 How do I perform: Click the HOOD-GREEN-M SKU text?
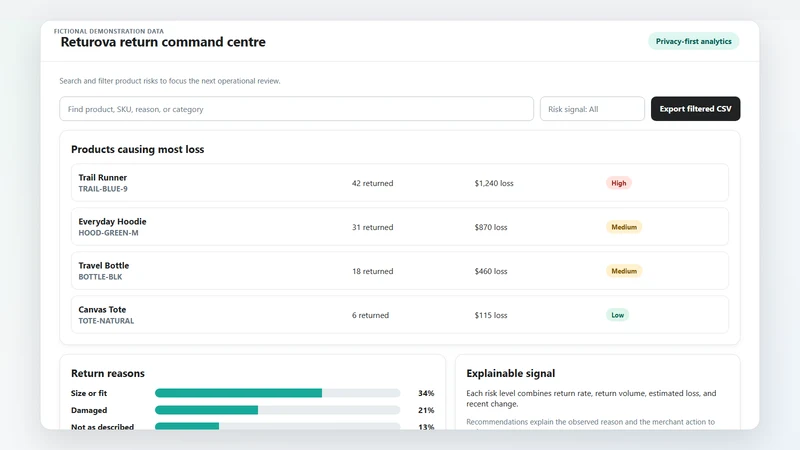[x=108, y=233]
